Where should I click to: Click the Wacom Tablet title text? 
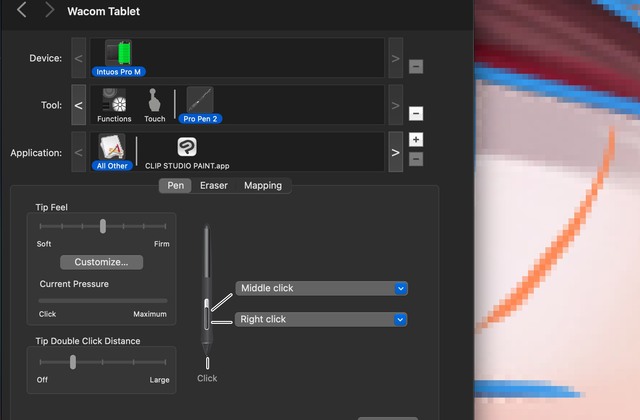click(104, 11)
